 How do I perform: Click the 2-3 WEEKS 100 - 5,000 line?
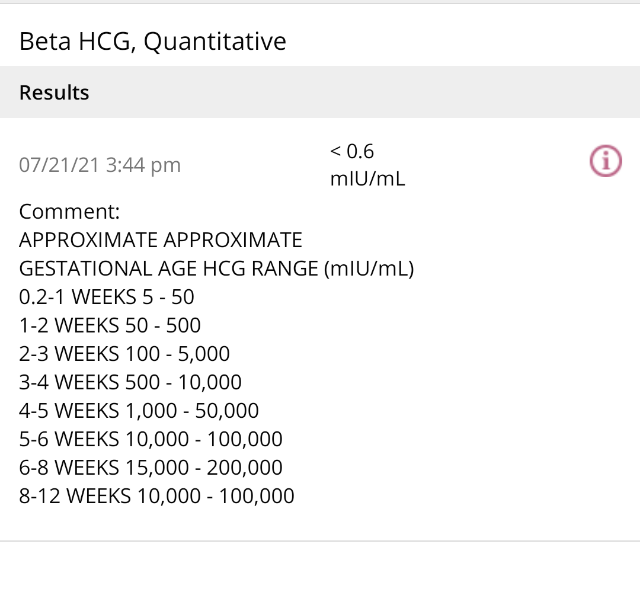coord(124,354)
